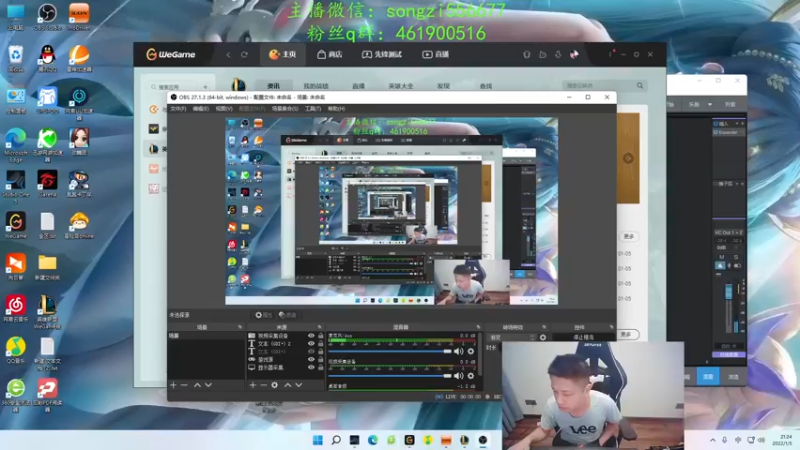This screenshot has height=450, width=800.
Task: Adjust 麦克风/Aux volume slider
Action: 390,351
